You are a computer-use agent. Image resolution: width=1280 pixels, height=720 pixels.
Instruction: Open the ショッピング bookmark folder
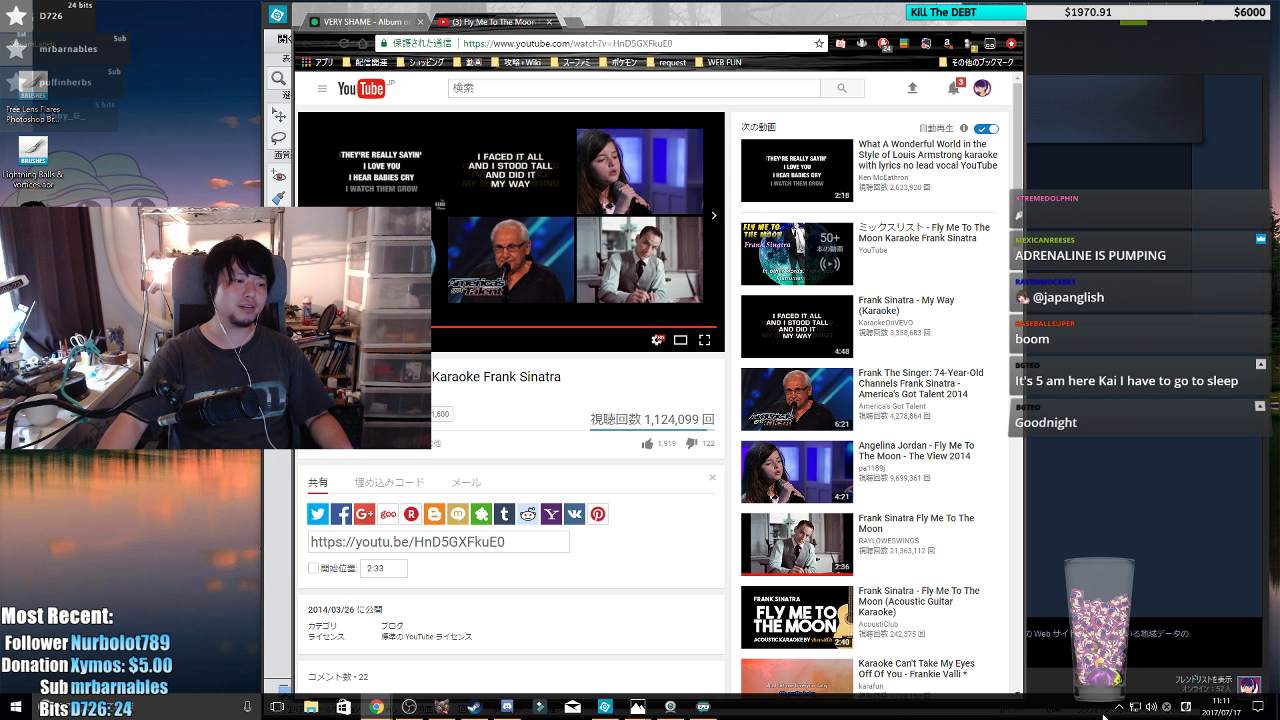420,62
